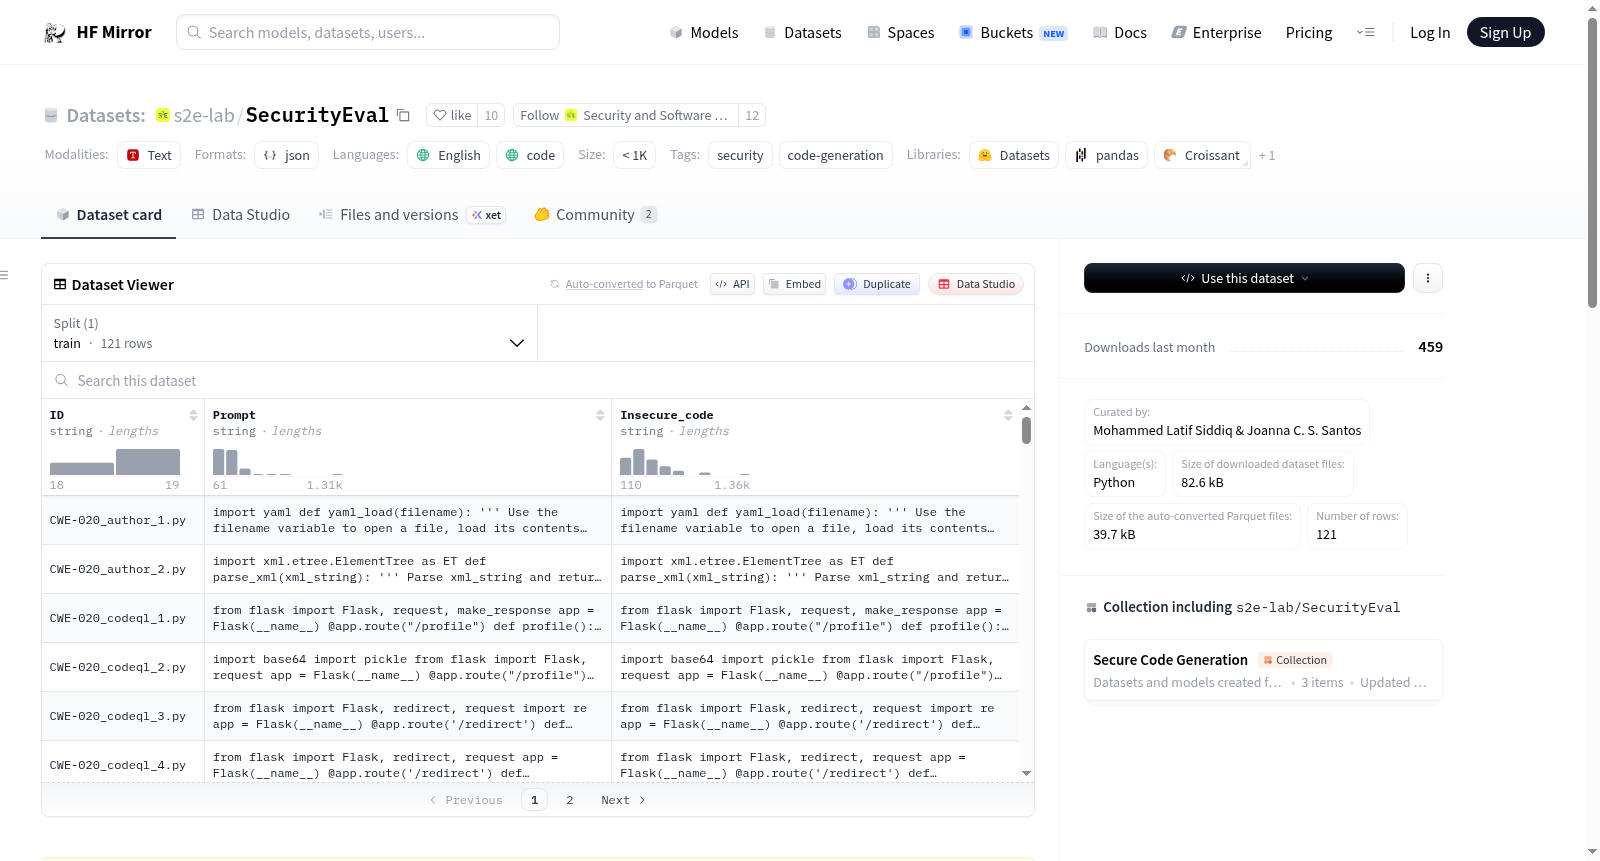Click the xet badge on Files and versions

pyautogui.click(x=486, y=215)
